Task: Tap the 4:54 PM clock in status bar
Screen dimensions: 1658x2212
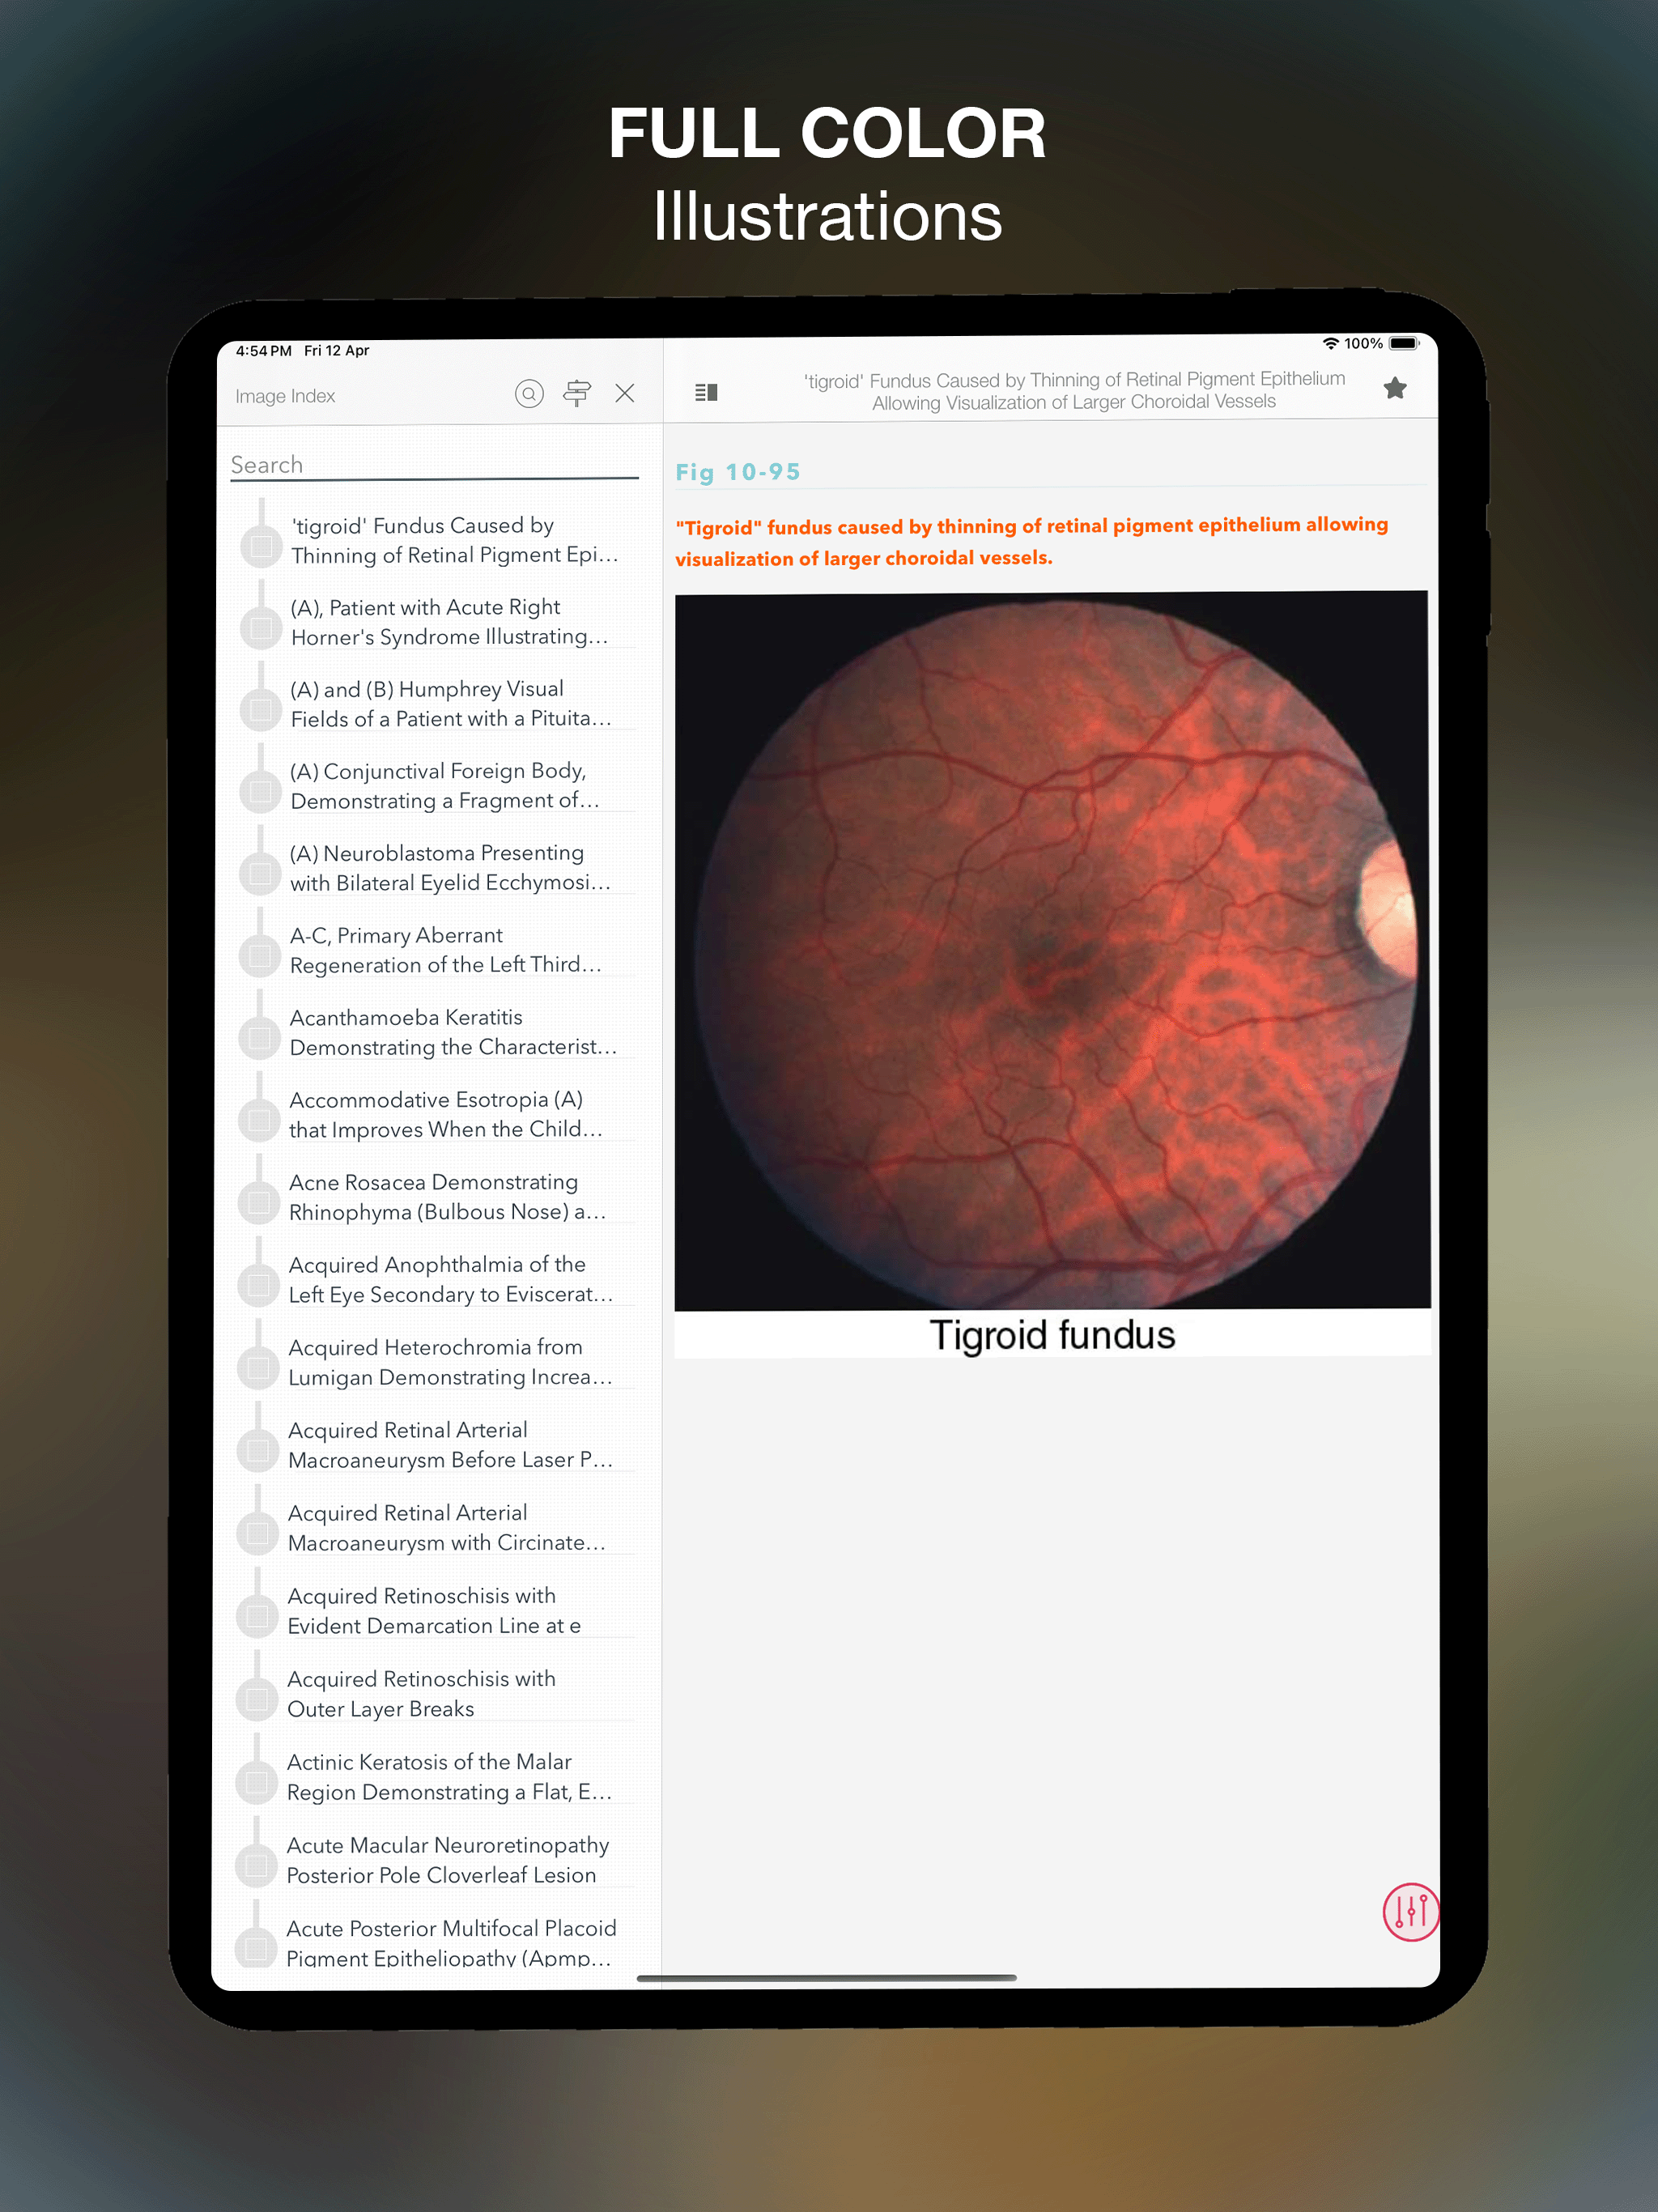Action: click(x=263, y=351)
